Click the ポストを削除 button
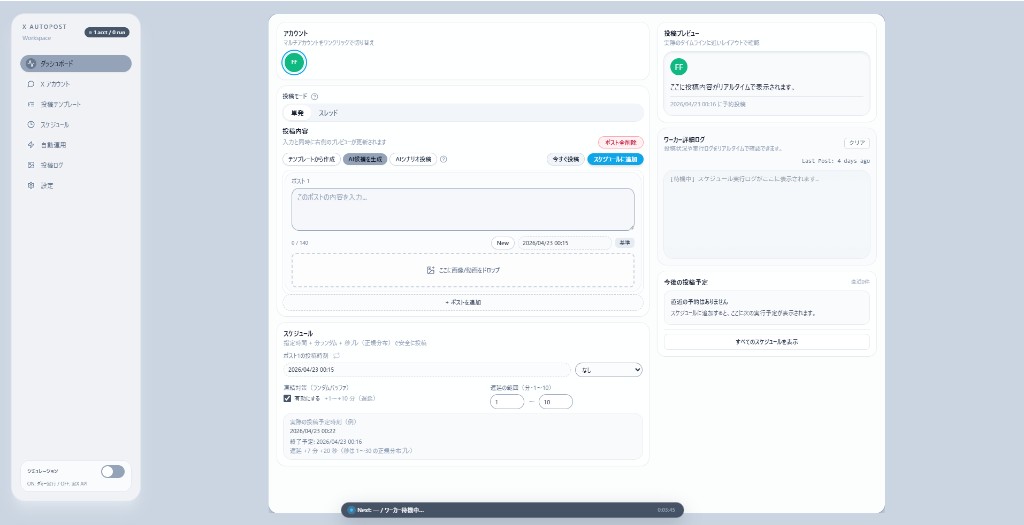The width and height of the screenshot is (1024, 525). (620, 143)
